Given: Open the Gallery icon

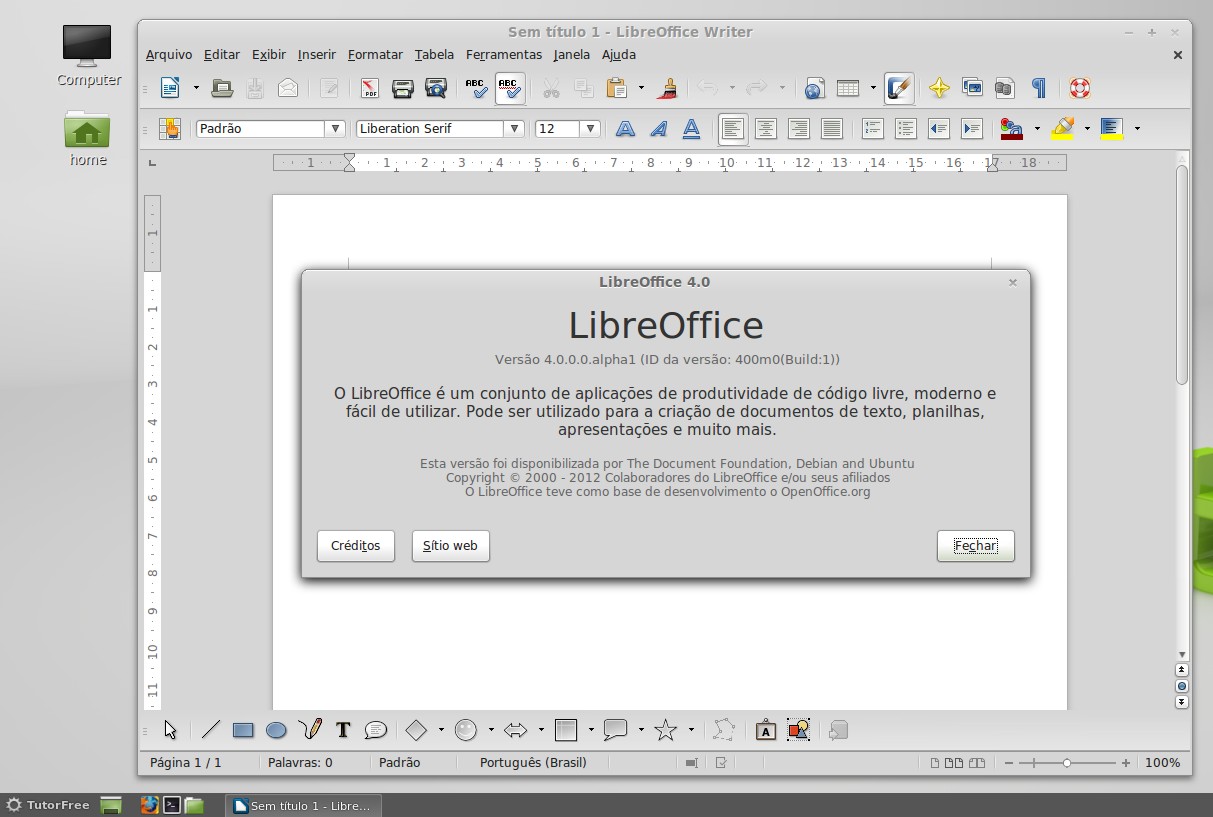Looking at the screenshot, I should (x=972, y=88).
